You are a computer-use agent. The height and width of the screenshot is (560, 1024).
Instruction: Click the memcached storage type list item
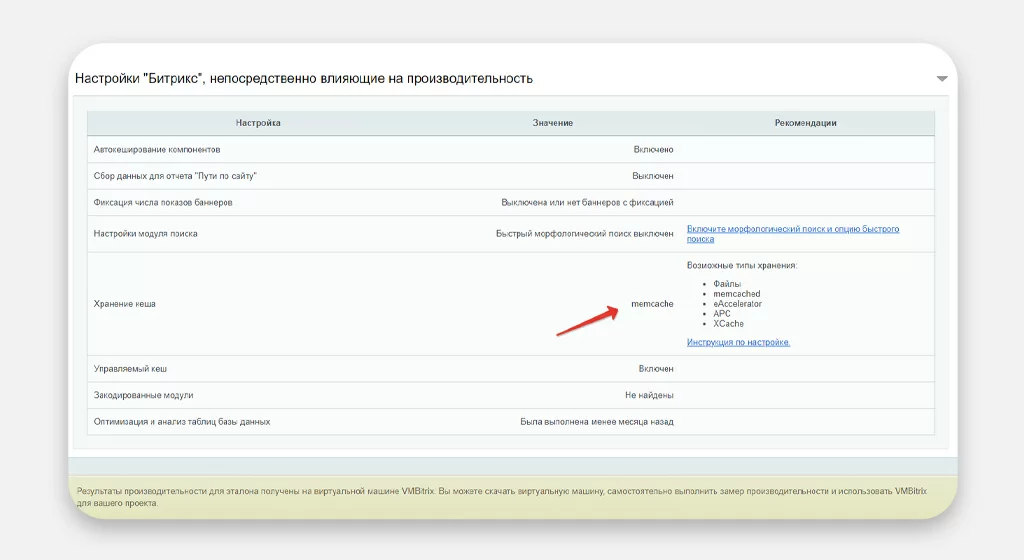[x=736, y=294]
